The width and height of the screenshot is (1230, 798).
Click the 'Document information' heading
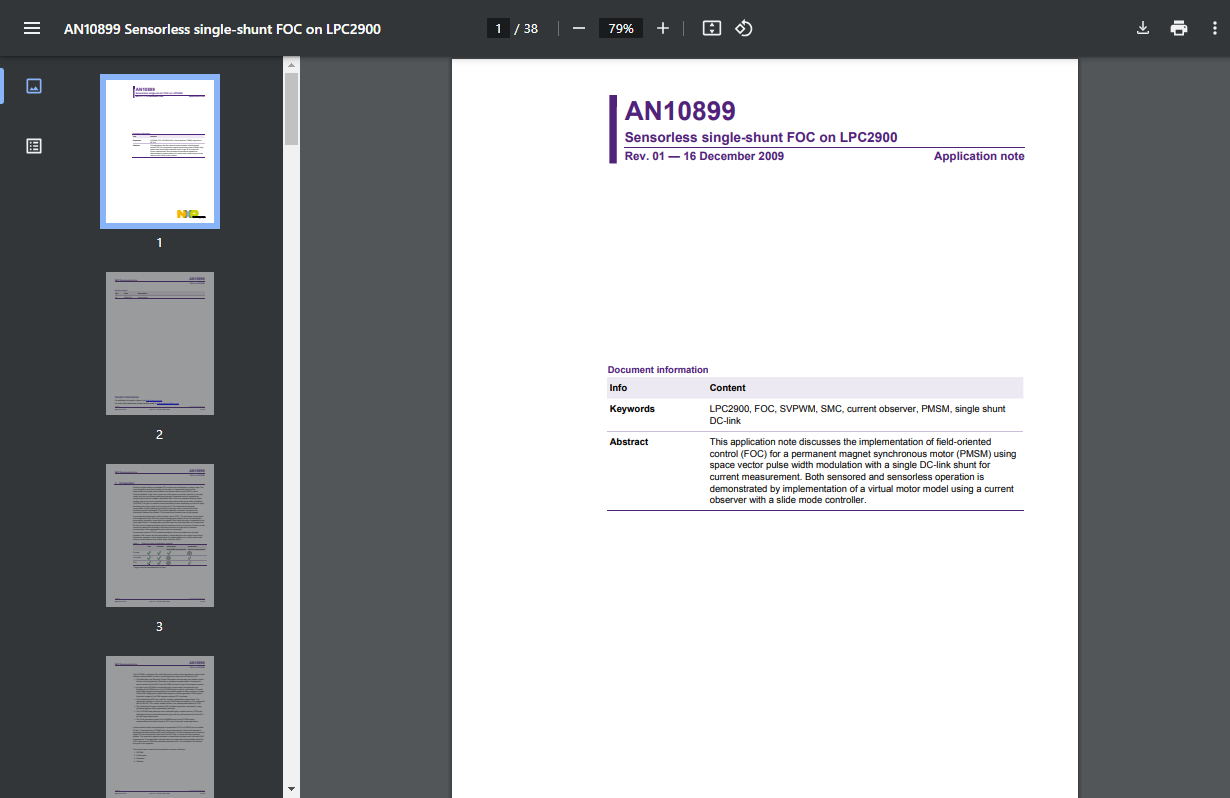click(x=658, y=370)
